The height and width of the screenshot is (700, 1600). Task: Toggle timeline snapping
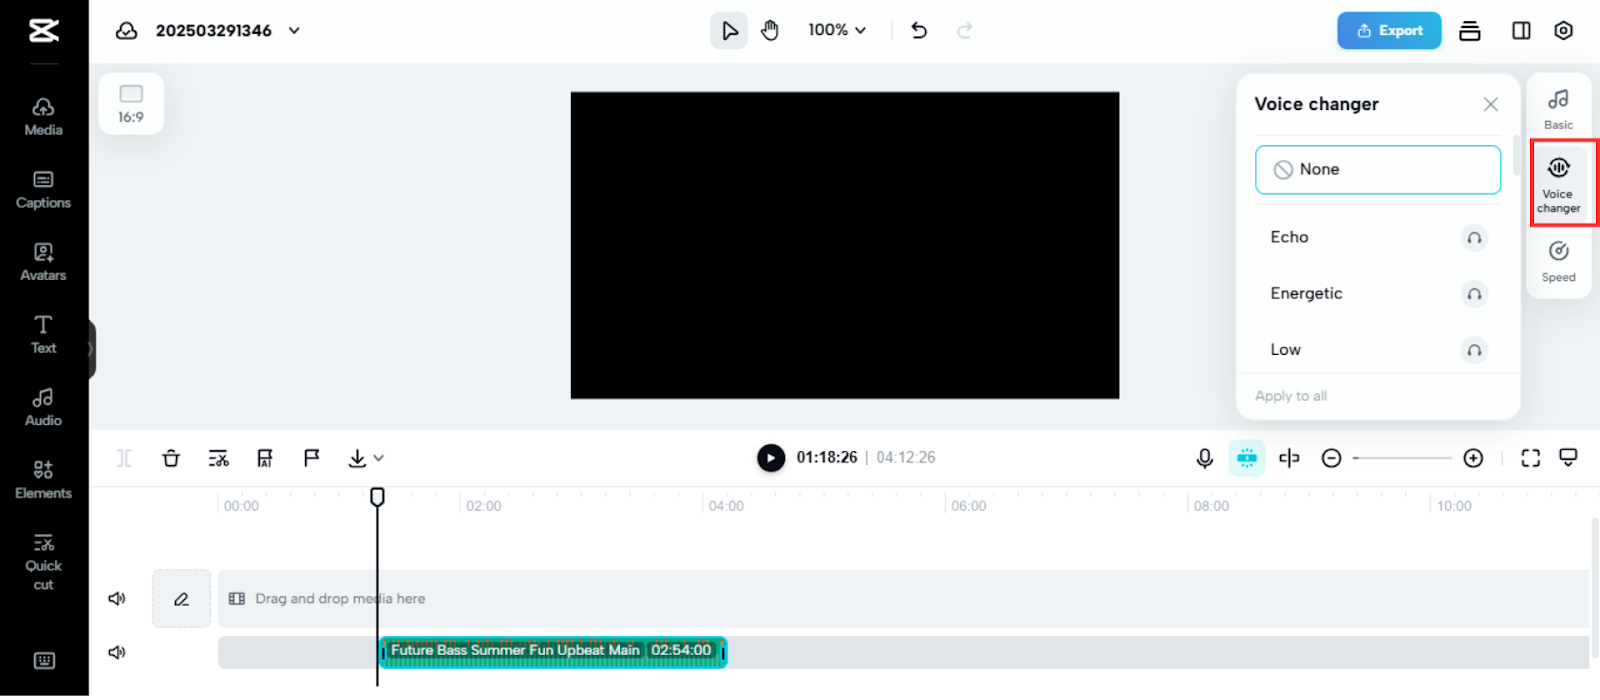[1247, 458]
